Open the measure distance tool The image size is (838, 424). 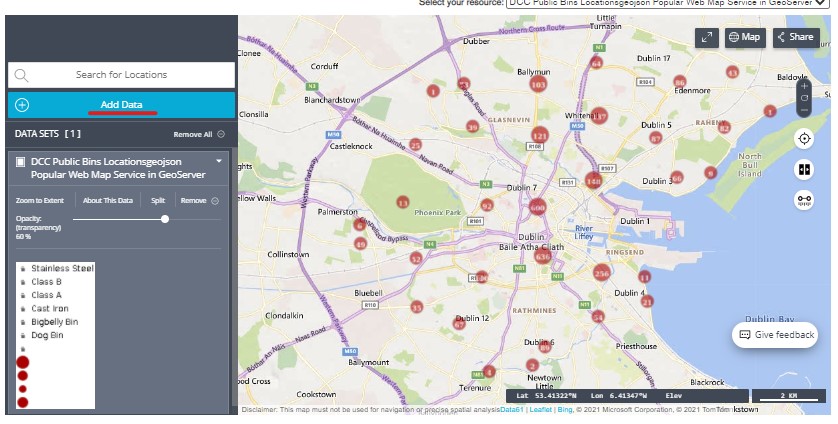(804, 200)
